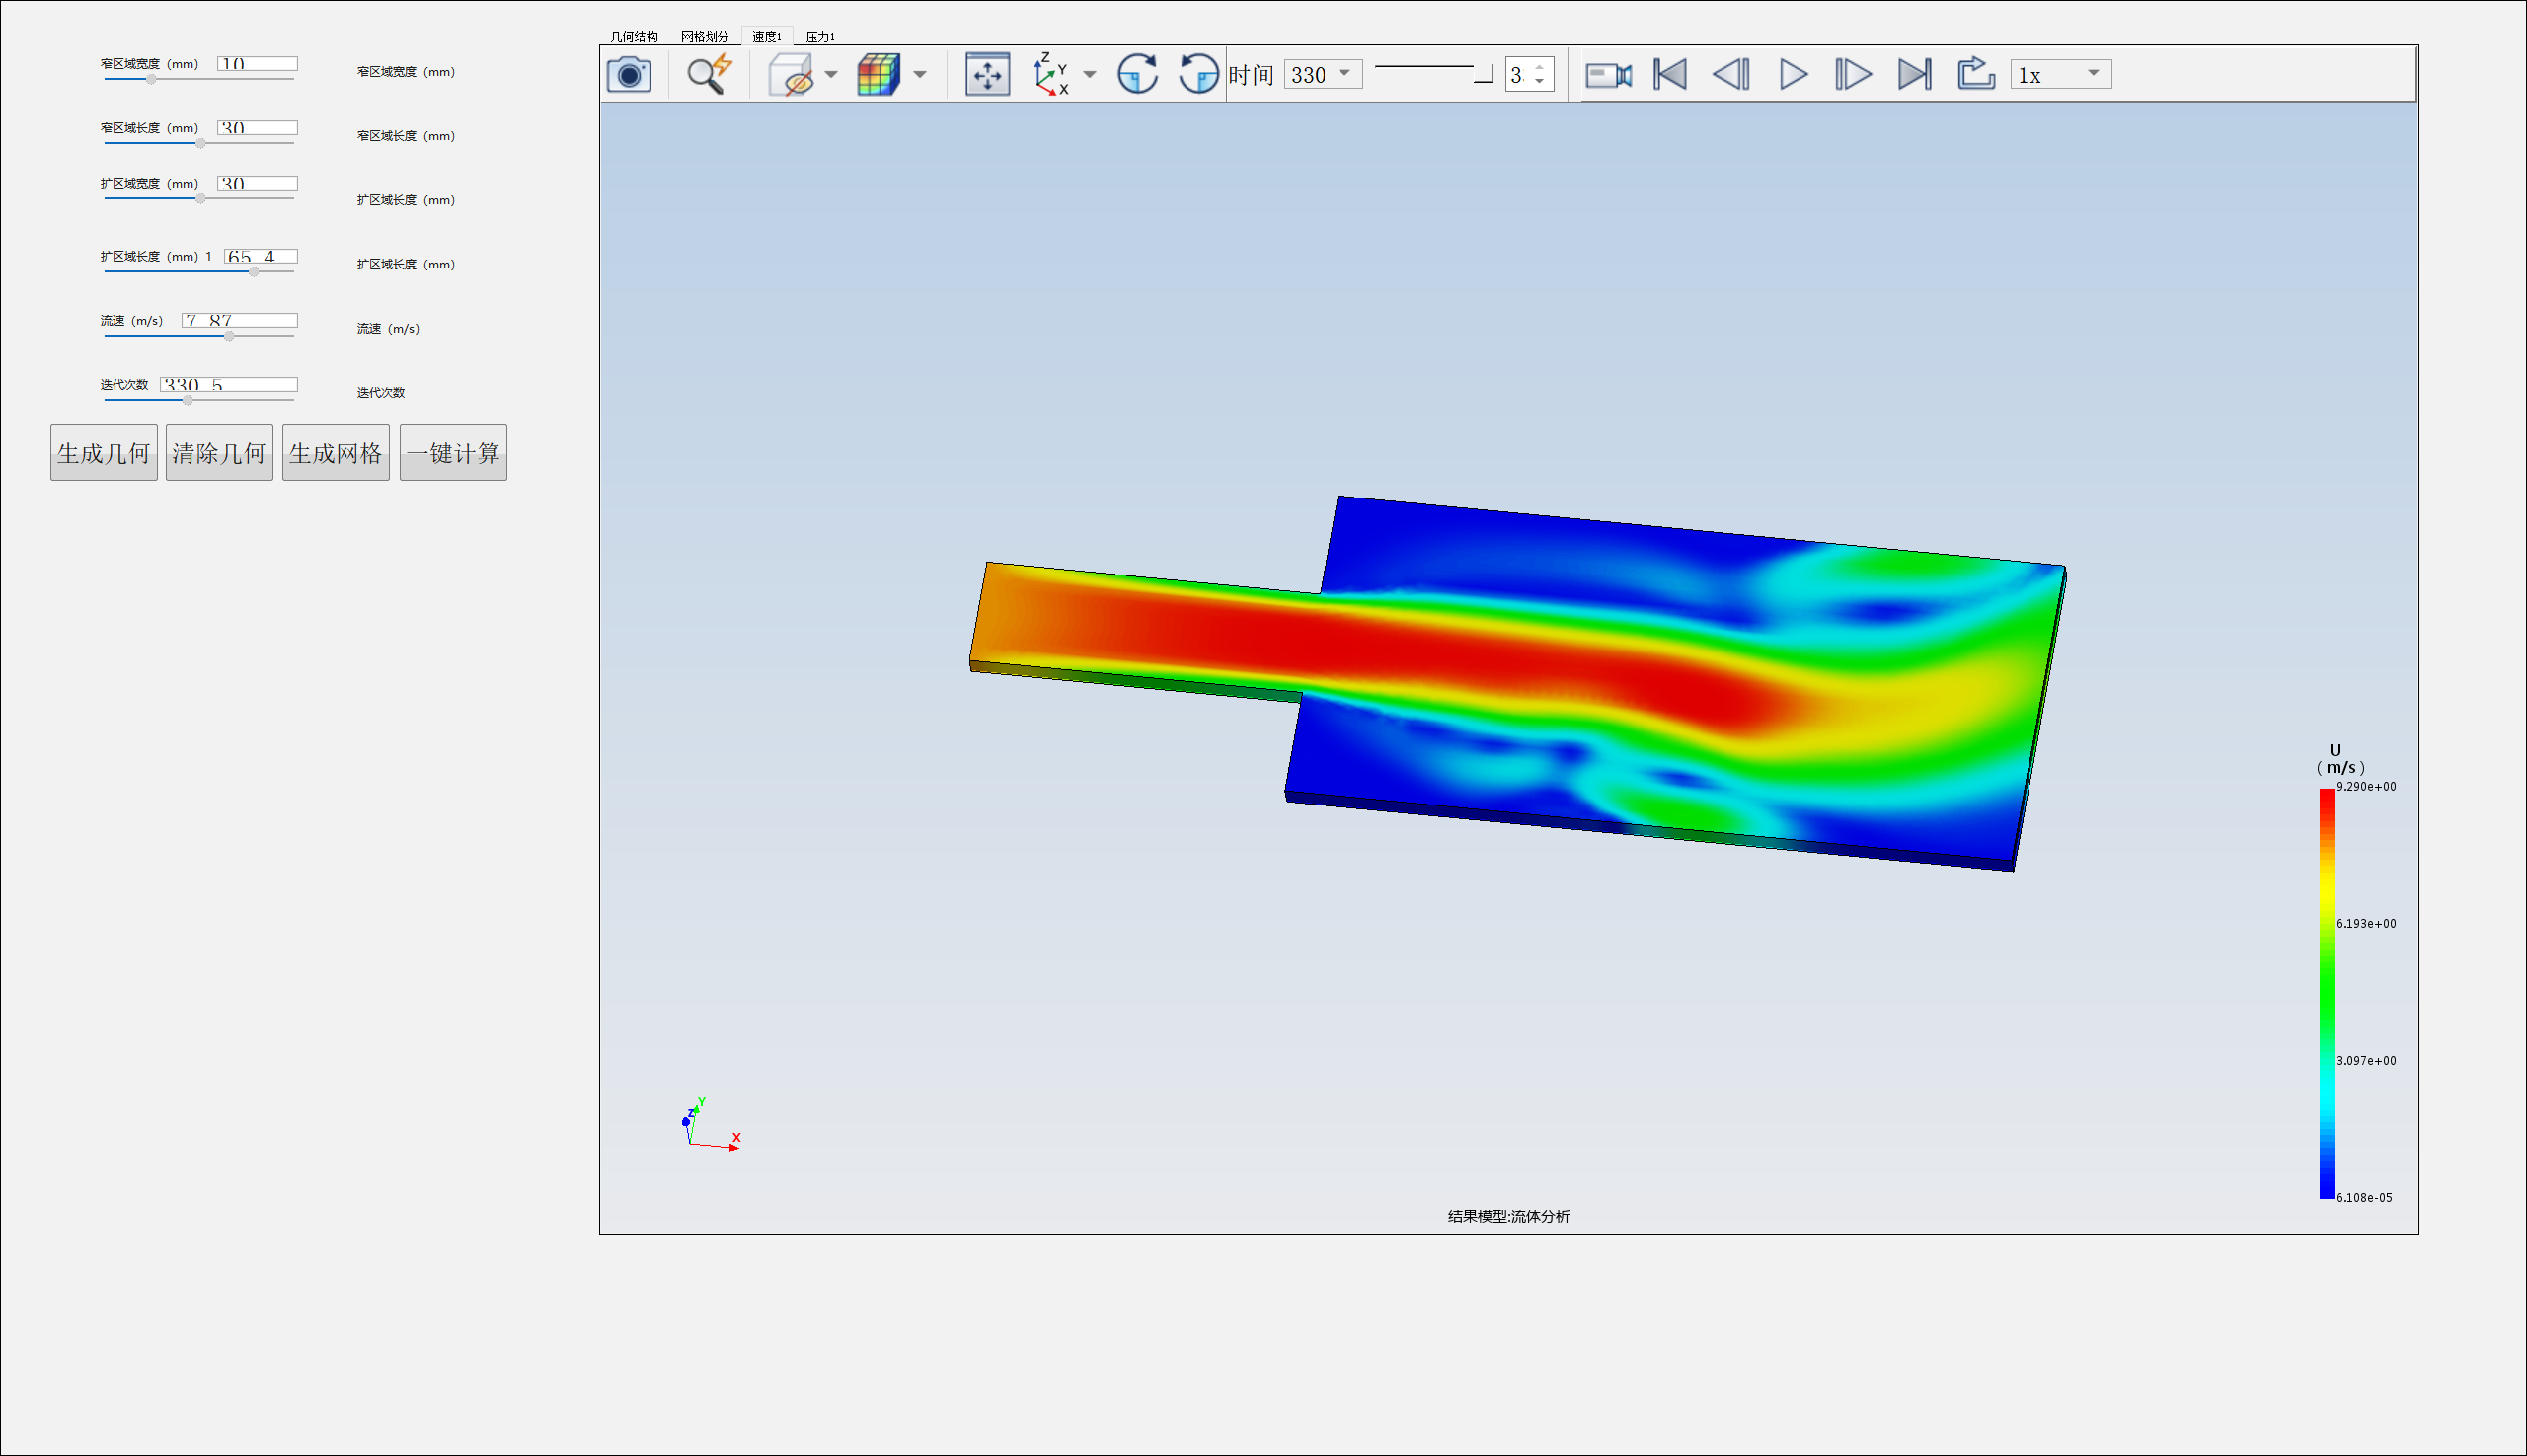Image resolution: width=2527 pixels, height=1456 pixels.
Task: Adjust the 扩区域宽度 slider
Action: point(200,198)
